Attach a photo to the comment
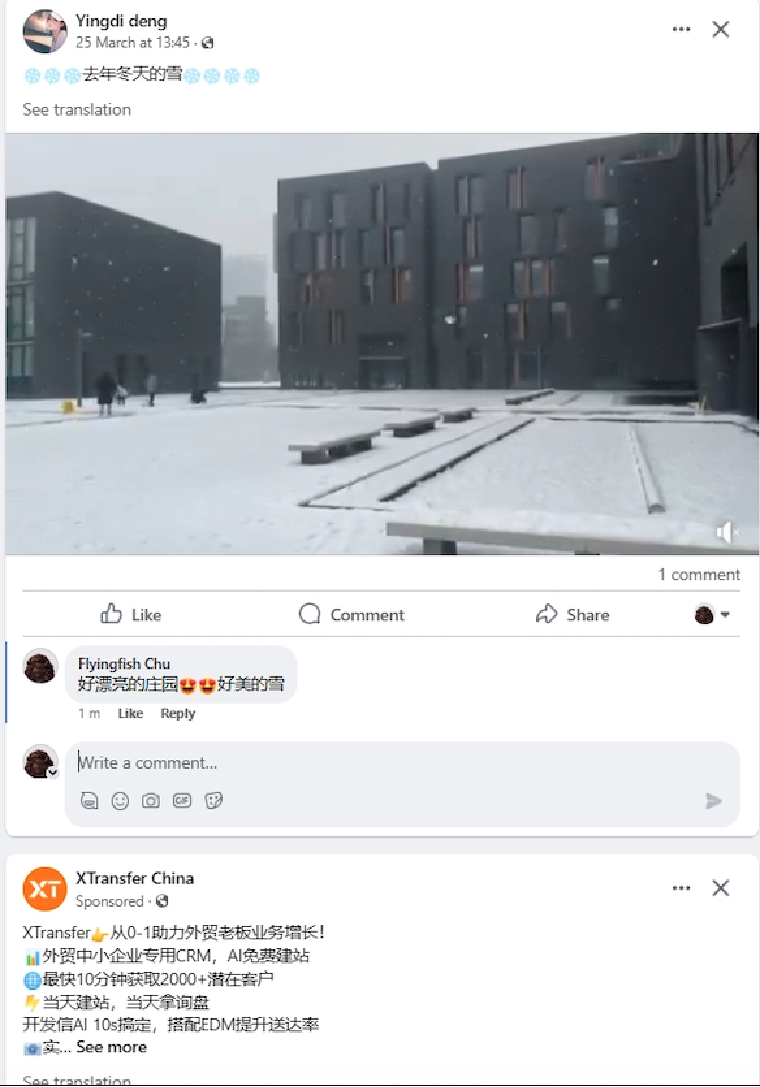 150,801
